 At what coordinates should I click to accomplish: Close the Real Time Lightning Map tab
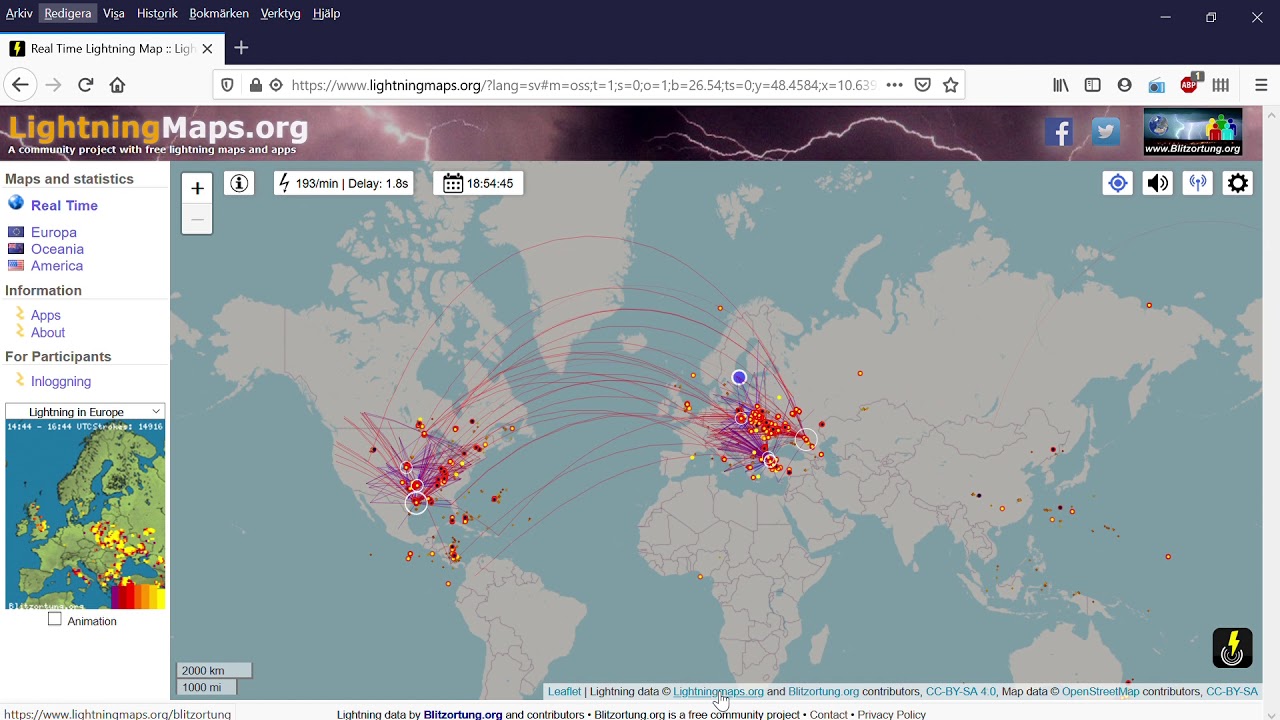coord(207,48)
